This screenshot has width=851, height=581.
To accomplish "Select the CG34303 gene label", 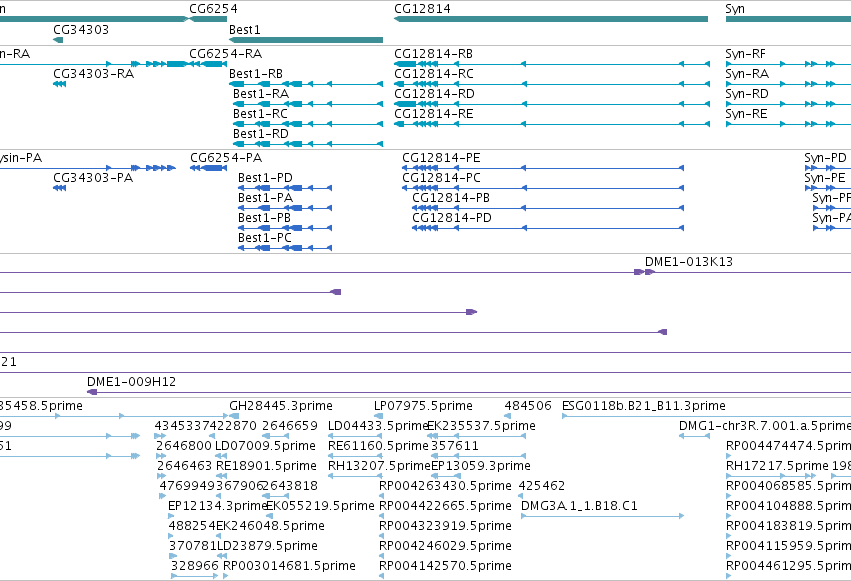I will (x=81, y=30).
